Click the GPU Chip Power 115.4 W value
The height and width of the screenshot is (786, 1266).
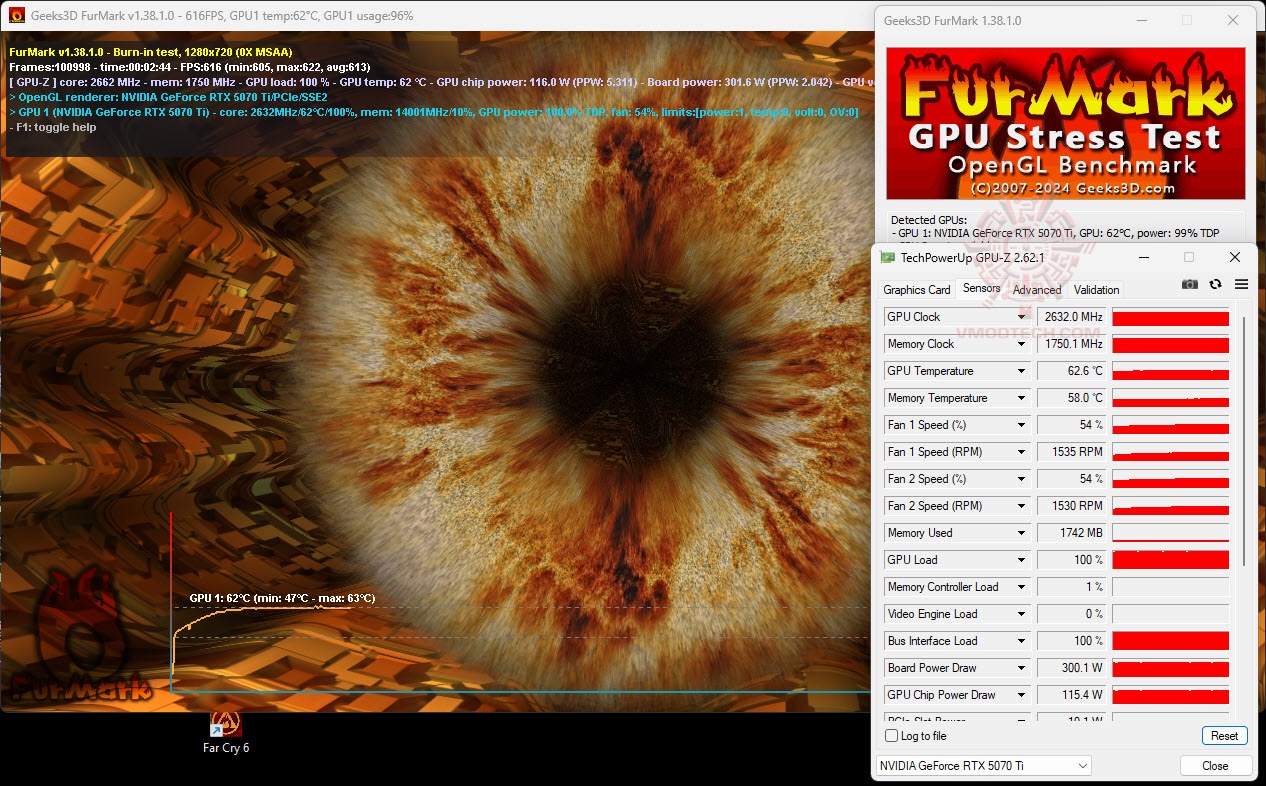pyautogui.click(x=1071, y=695)
